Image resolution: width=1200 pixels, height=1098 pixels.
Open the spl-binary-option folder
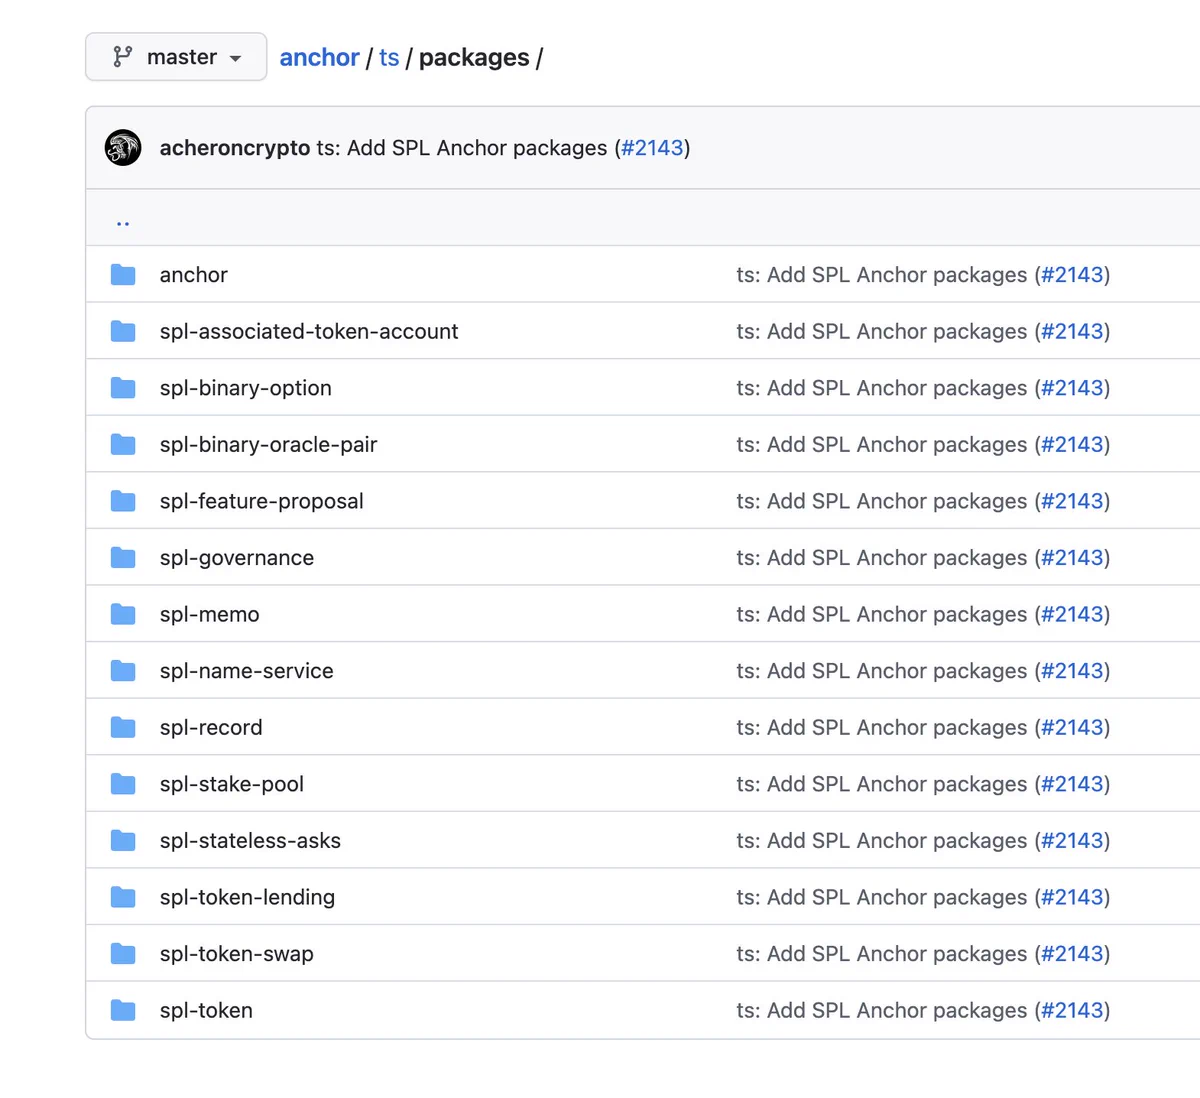pos(246,388)
